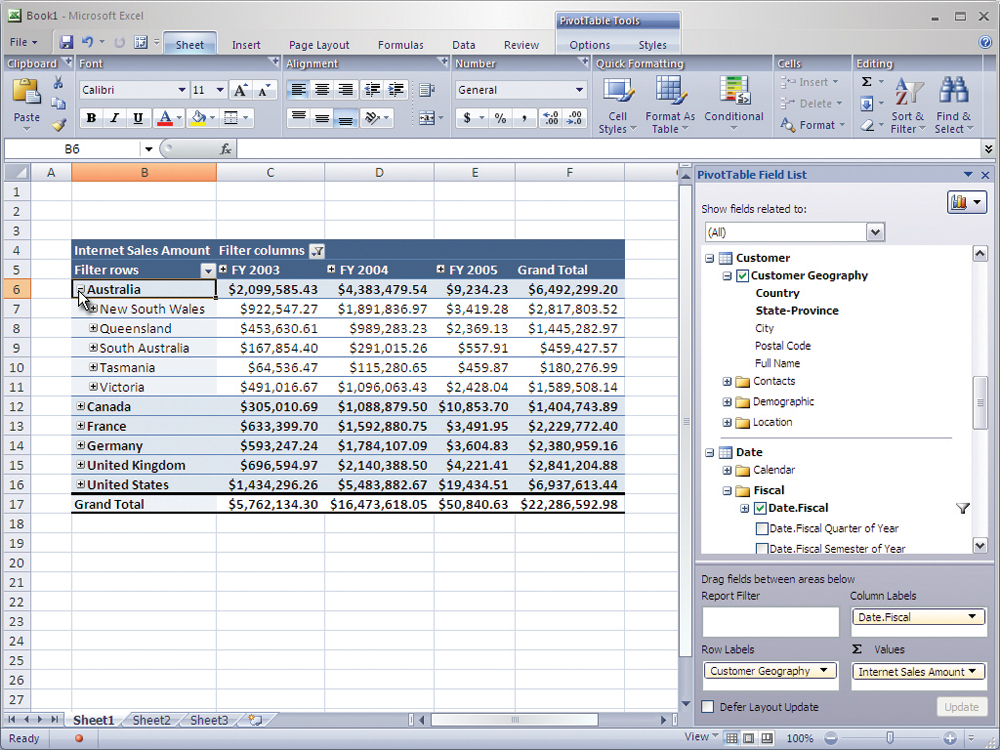
Task: Open Format As Table gallery
Action: click(670, 105)
